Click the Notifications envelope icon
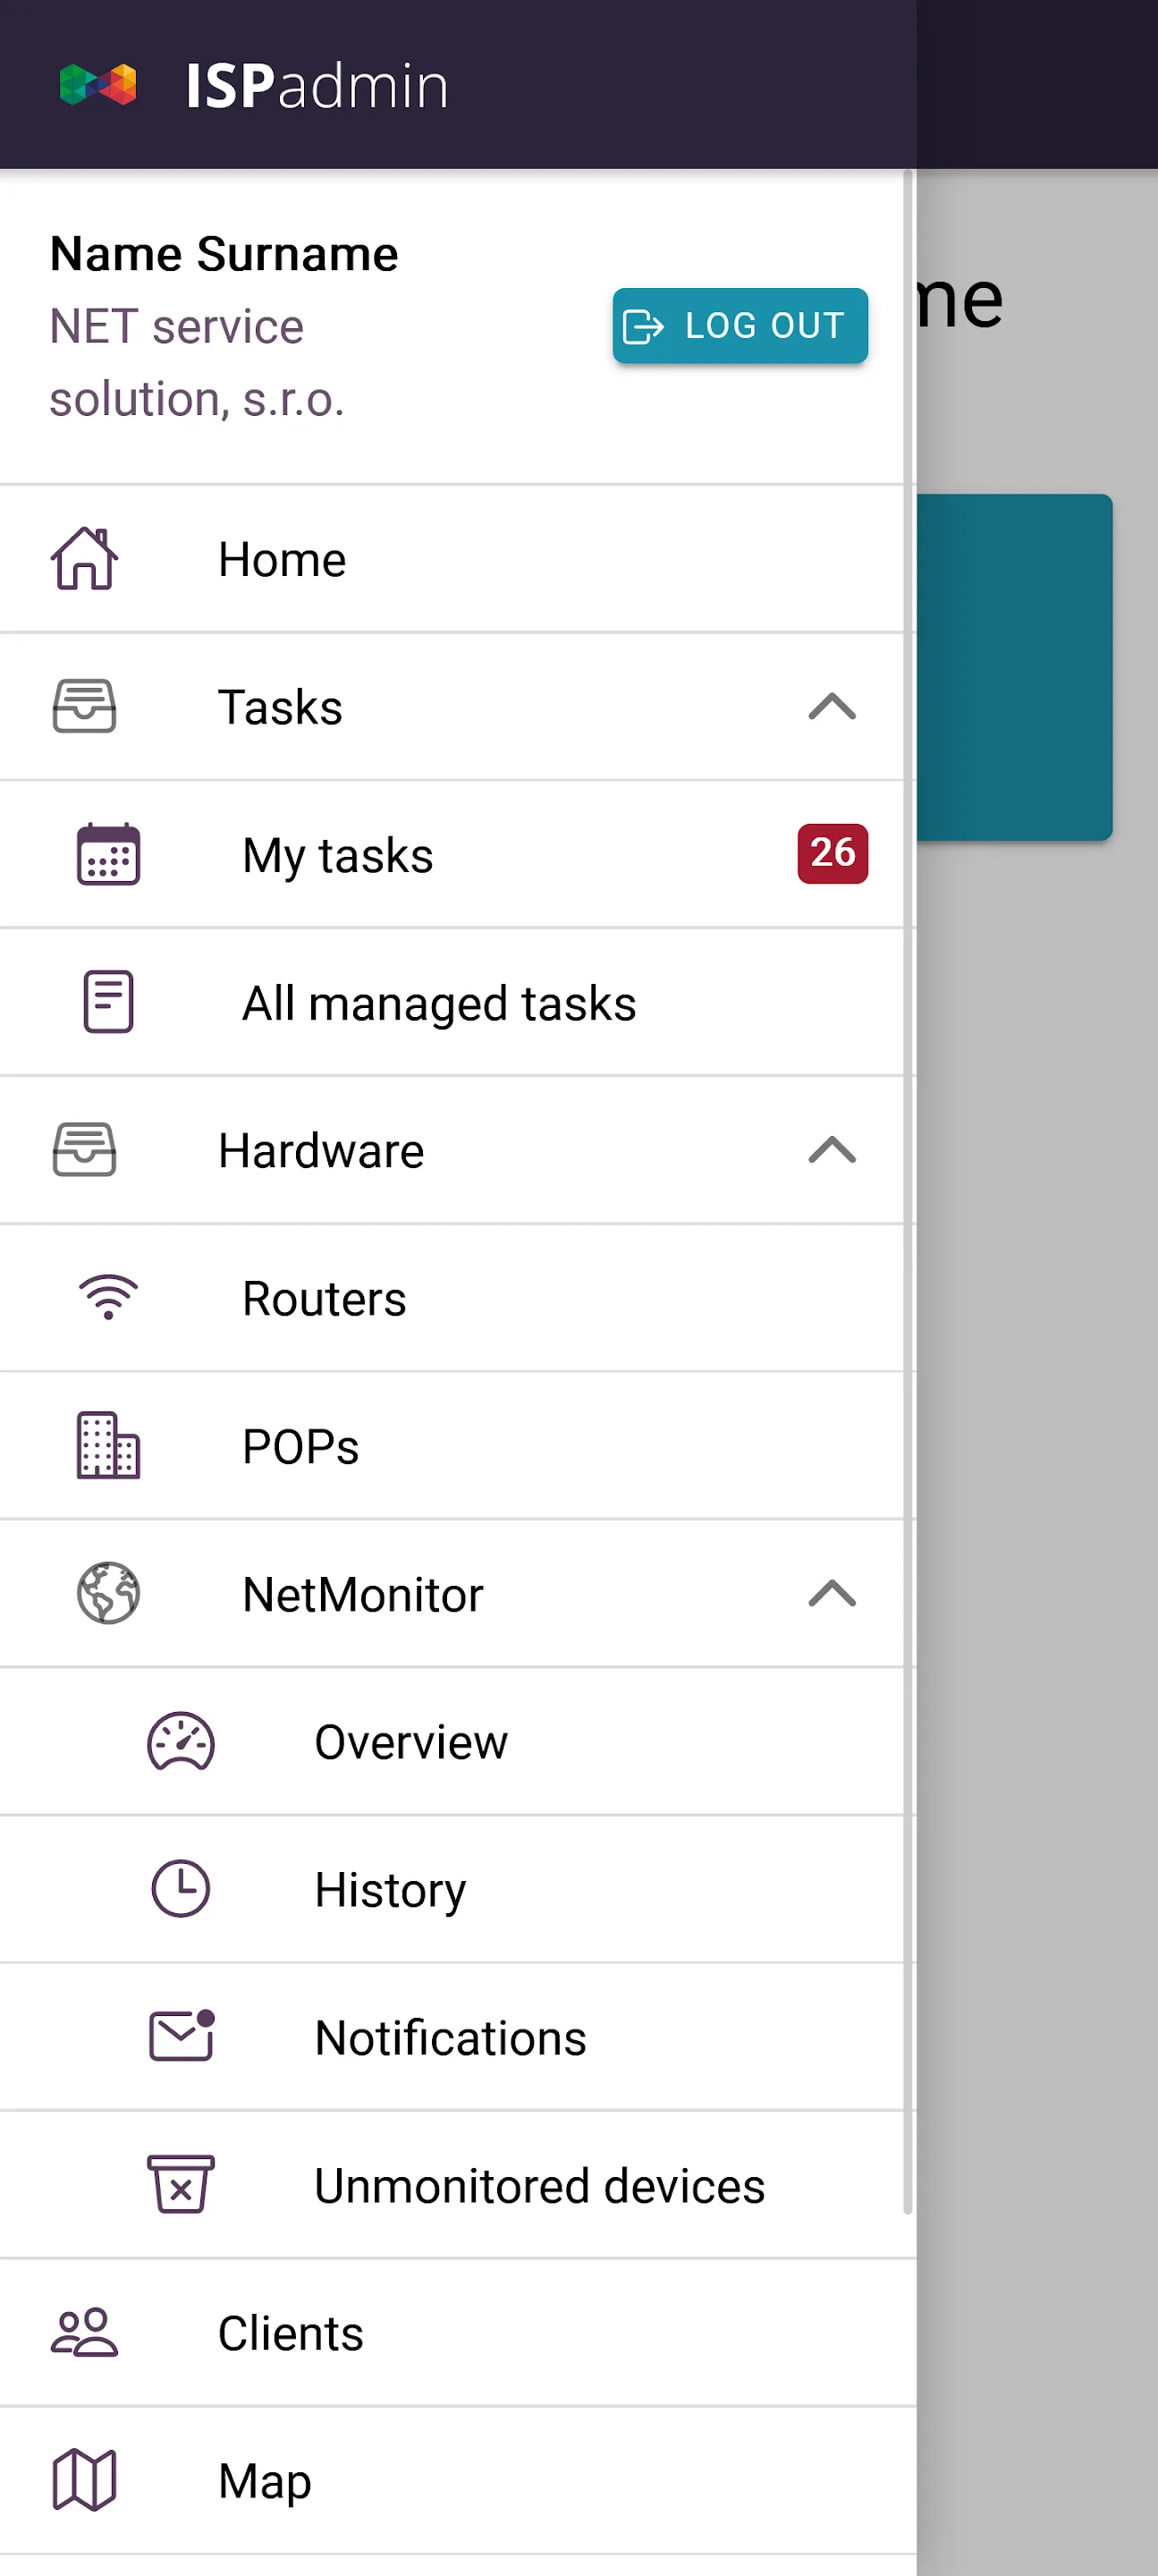Screen dimensions: 1158x2576 tap(181, 2037)
